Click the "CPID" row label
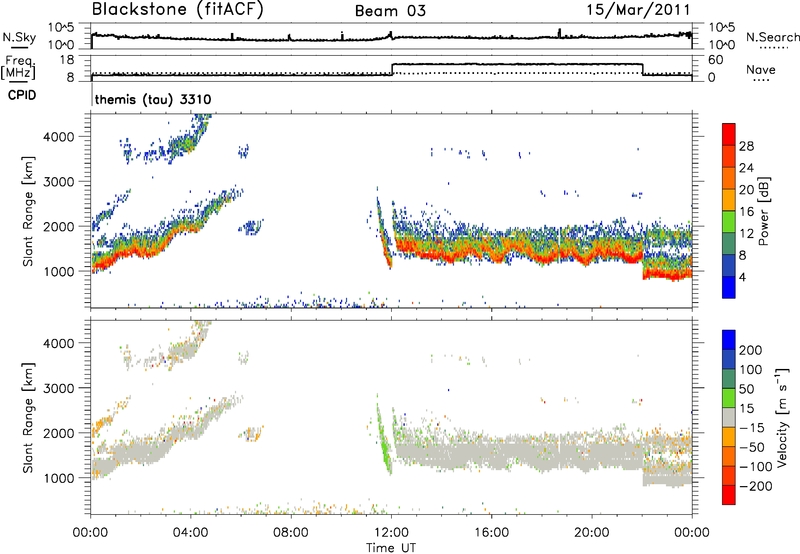Viewport: 800px width, 554px height. tap(22, 95)
